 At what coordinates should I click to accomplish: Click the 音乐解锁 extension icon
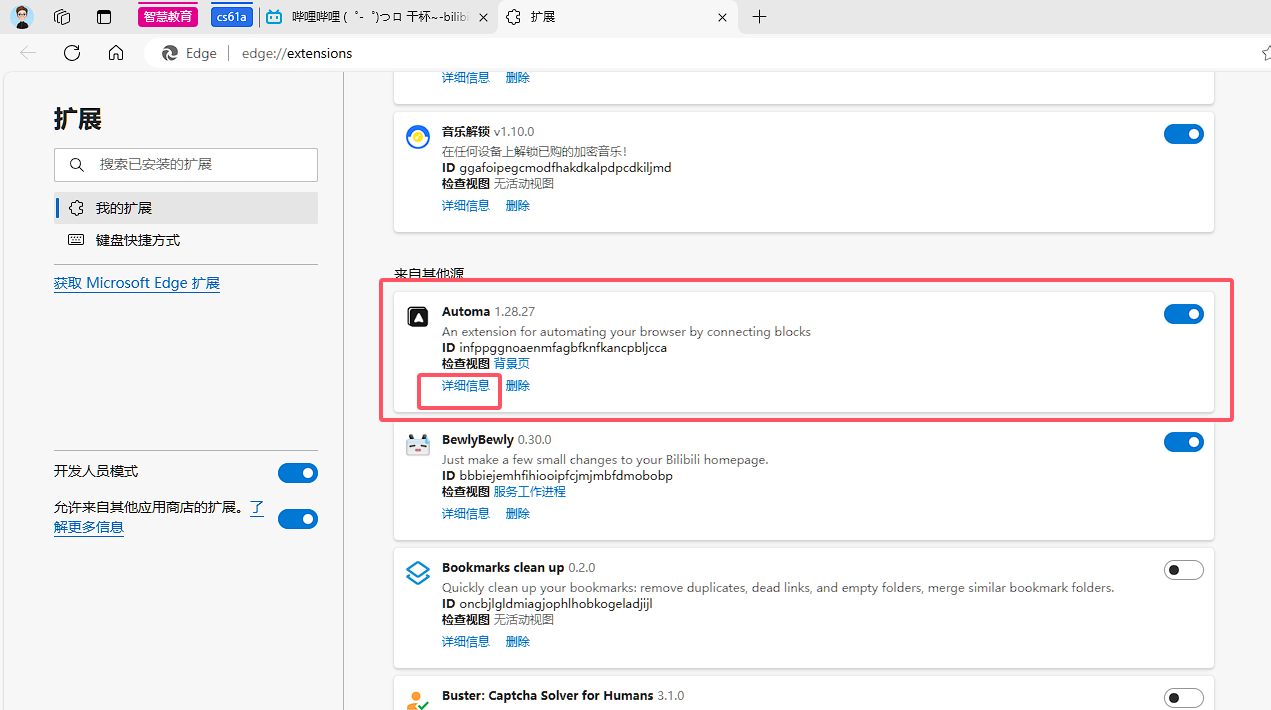[418, 137]
